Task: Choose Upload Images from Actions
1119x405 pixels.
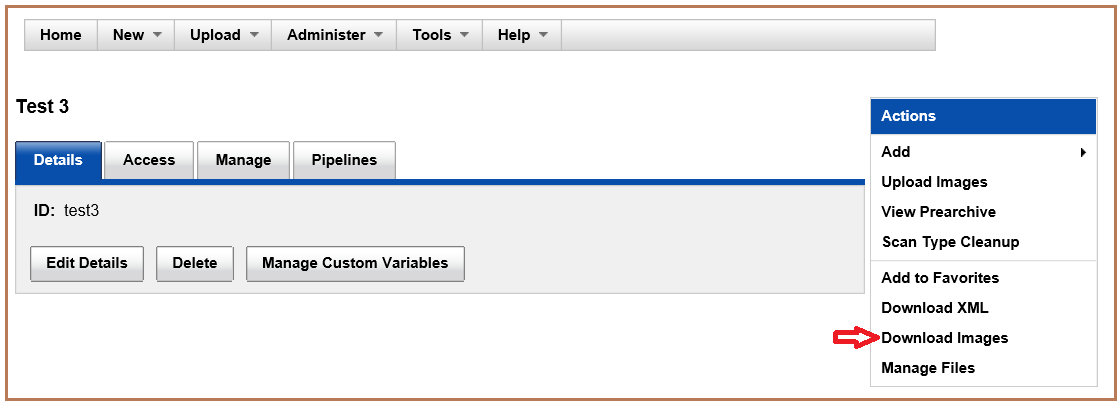Action: (934, 182)
